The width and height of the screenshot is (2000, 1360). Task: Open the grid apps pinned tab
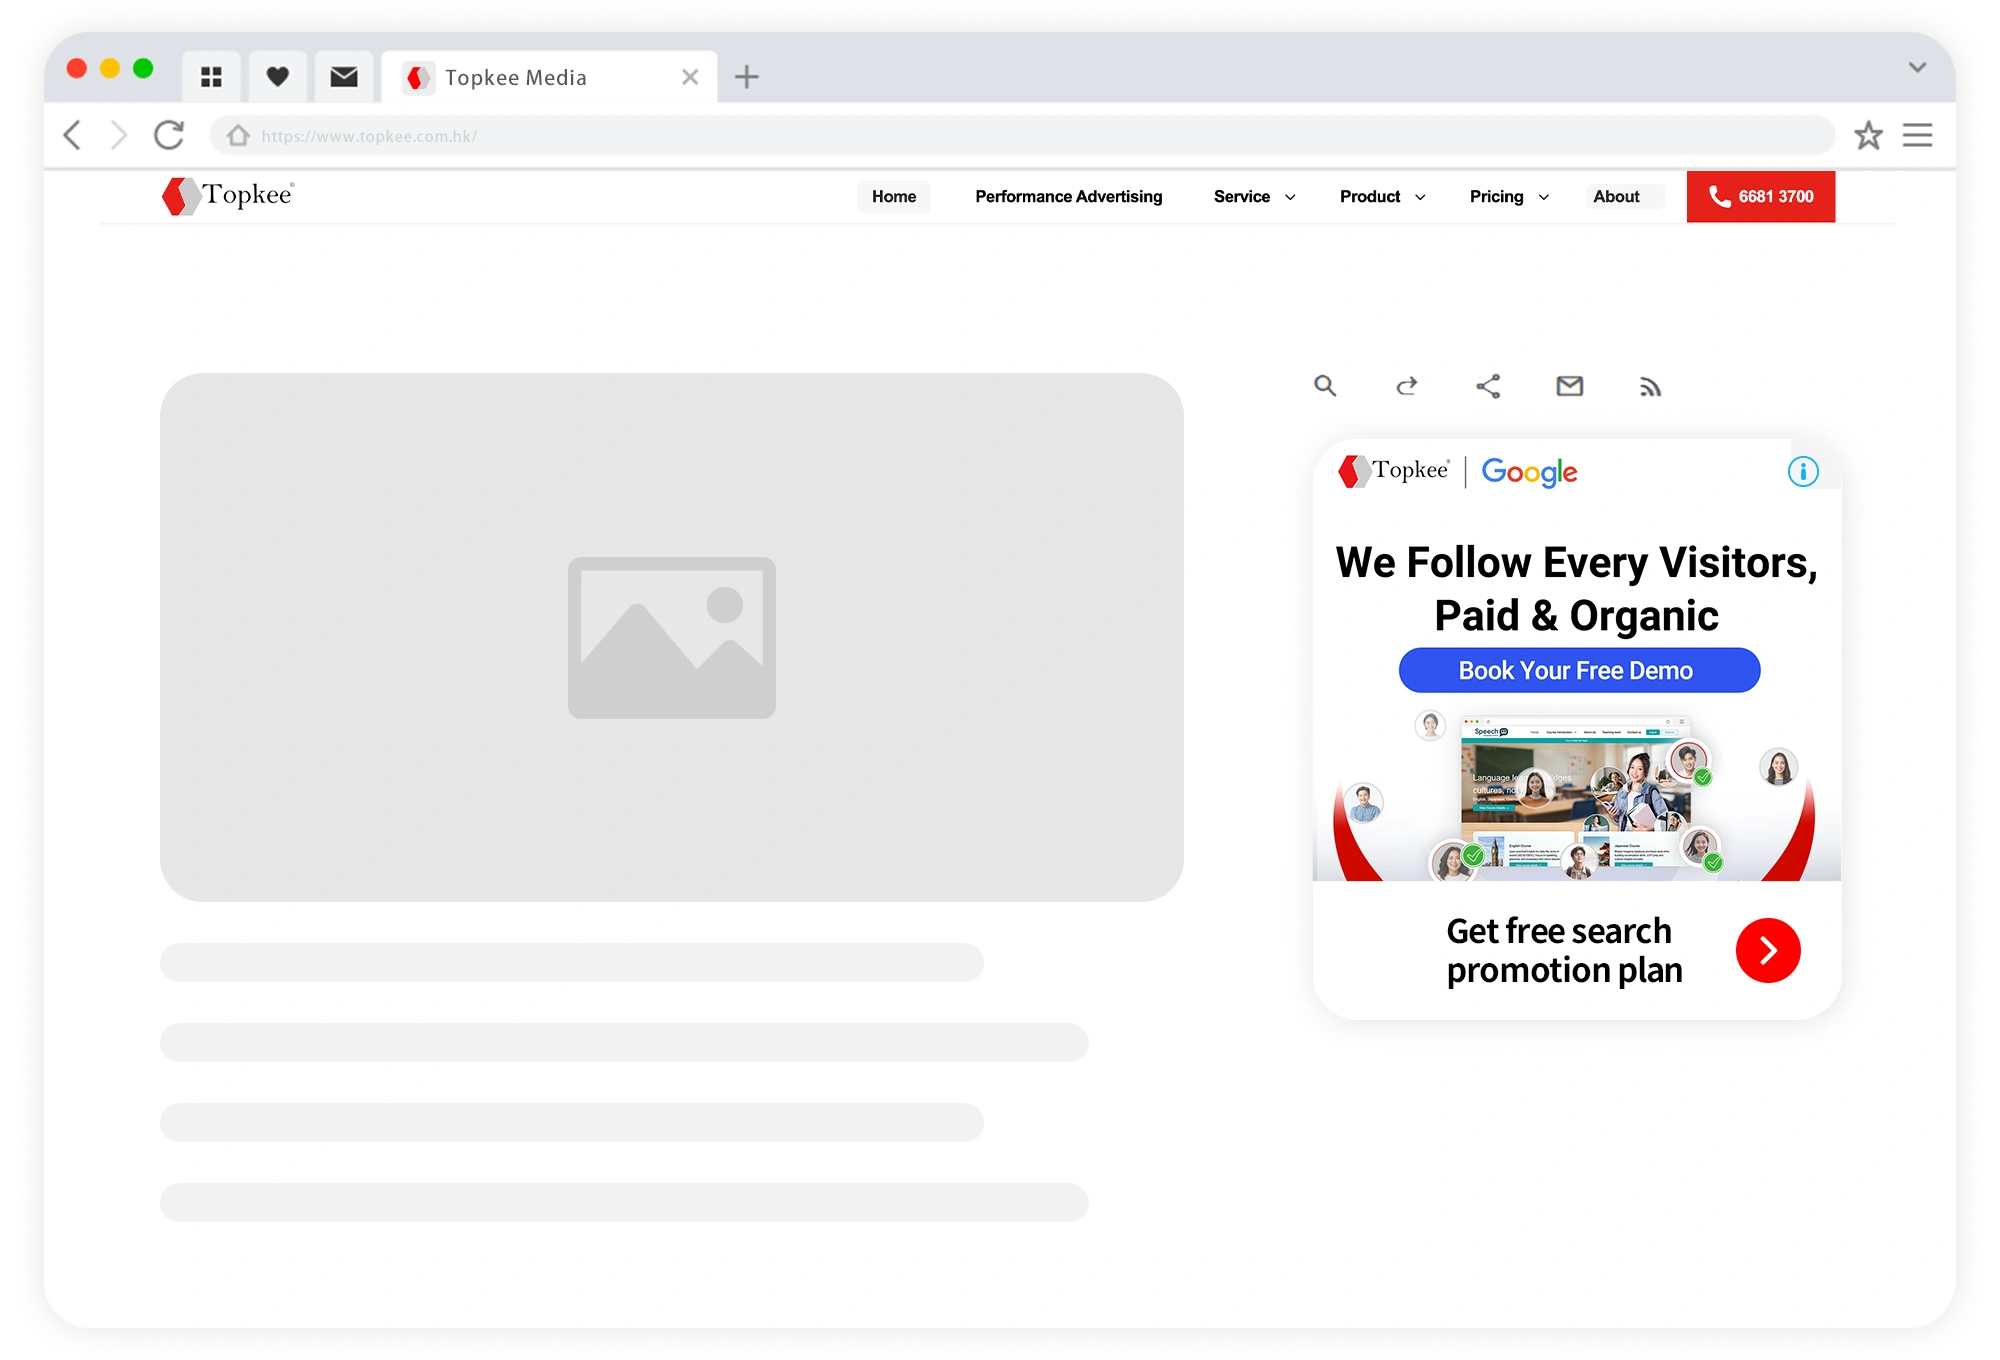point(211,77)
